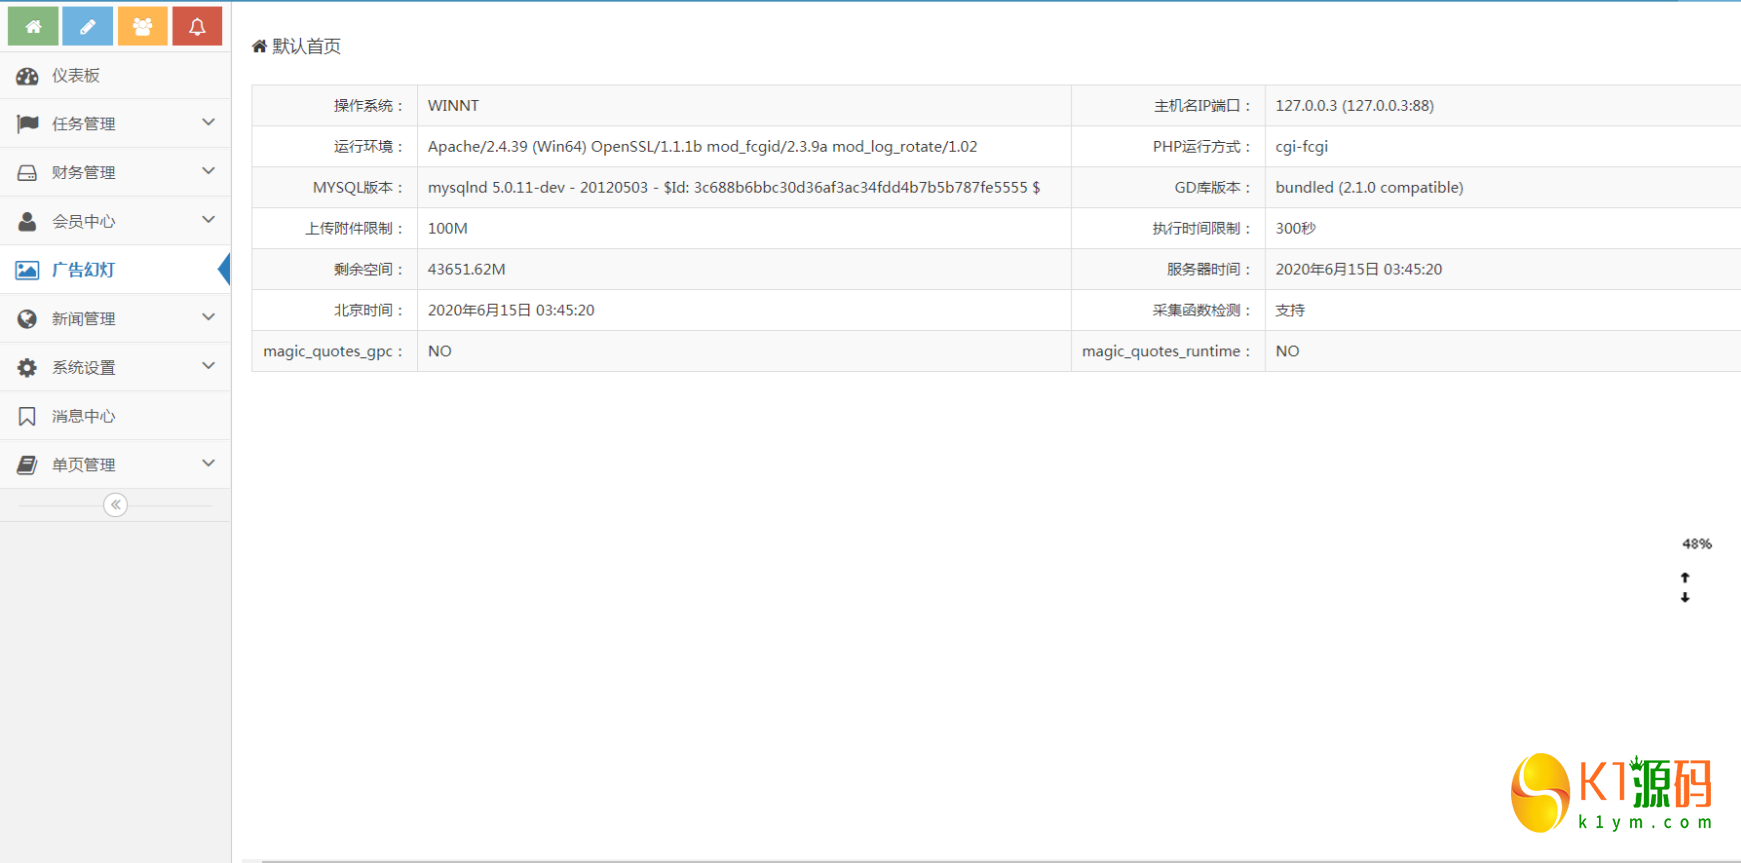Click the red bell notification button
The image size is (1741, 863).
tap(197, 26)
